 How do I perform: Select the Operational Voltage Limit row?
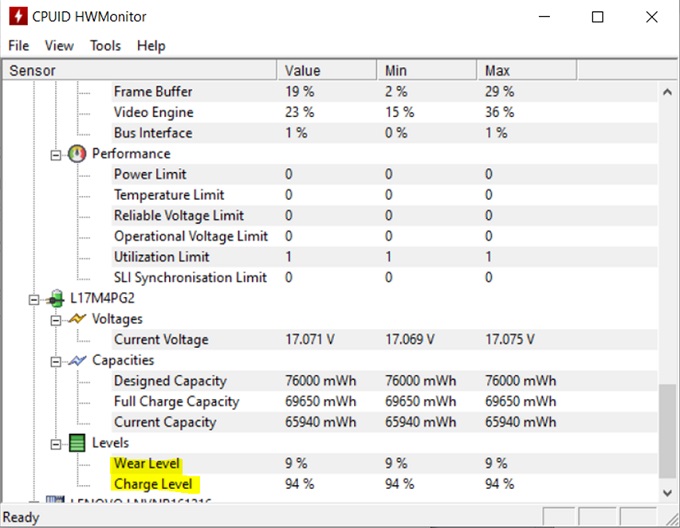click(x=384, y=236)
